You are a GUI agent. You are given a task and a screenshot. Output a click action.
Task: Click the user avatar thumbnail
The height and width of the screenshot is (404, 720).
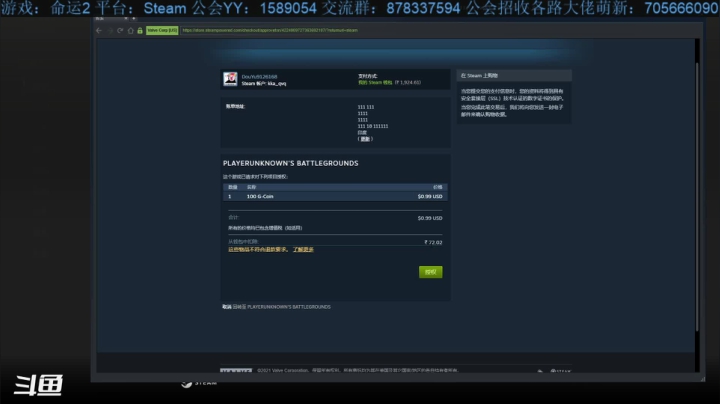pyautogui.click(x=230, y=79)
